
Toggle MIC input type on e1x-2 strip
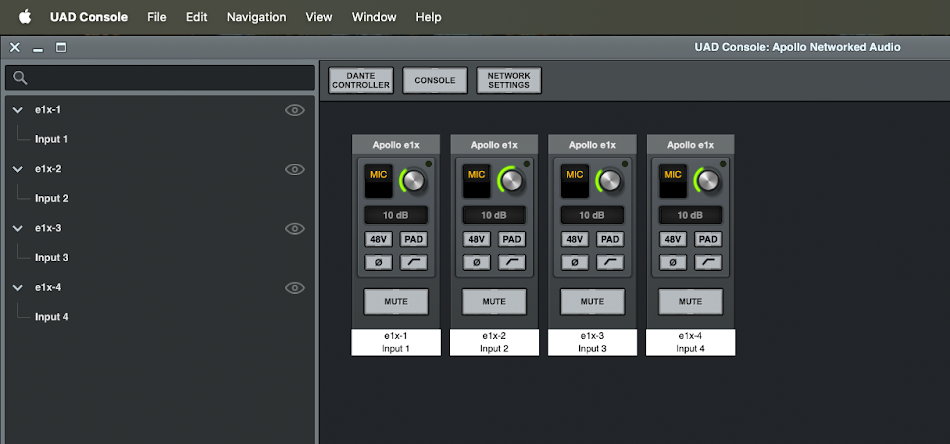(x=477, y=181)
